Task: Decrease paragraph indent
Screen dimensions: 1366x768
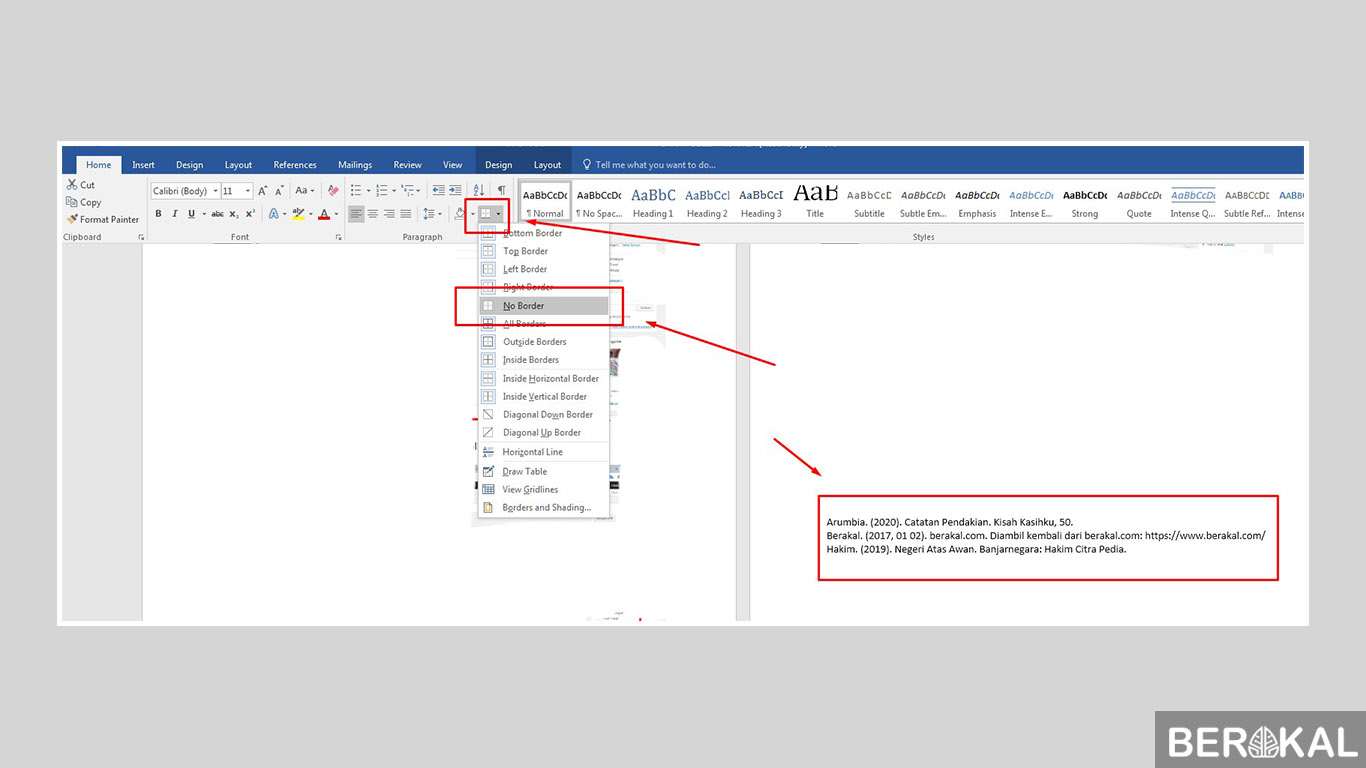Action: pos(438,190)
